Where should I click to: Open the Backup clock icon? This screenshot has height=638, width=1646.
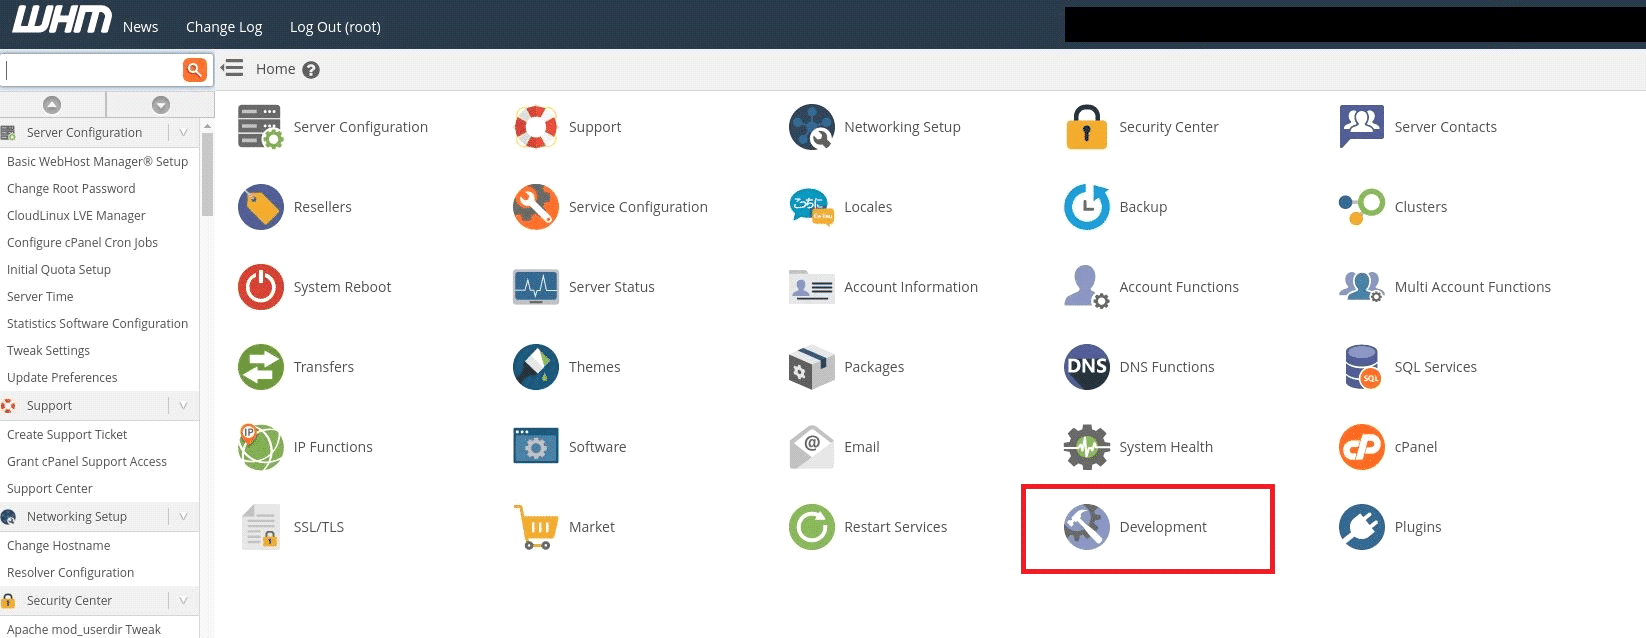(x=1086, y=207)
